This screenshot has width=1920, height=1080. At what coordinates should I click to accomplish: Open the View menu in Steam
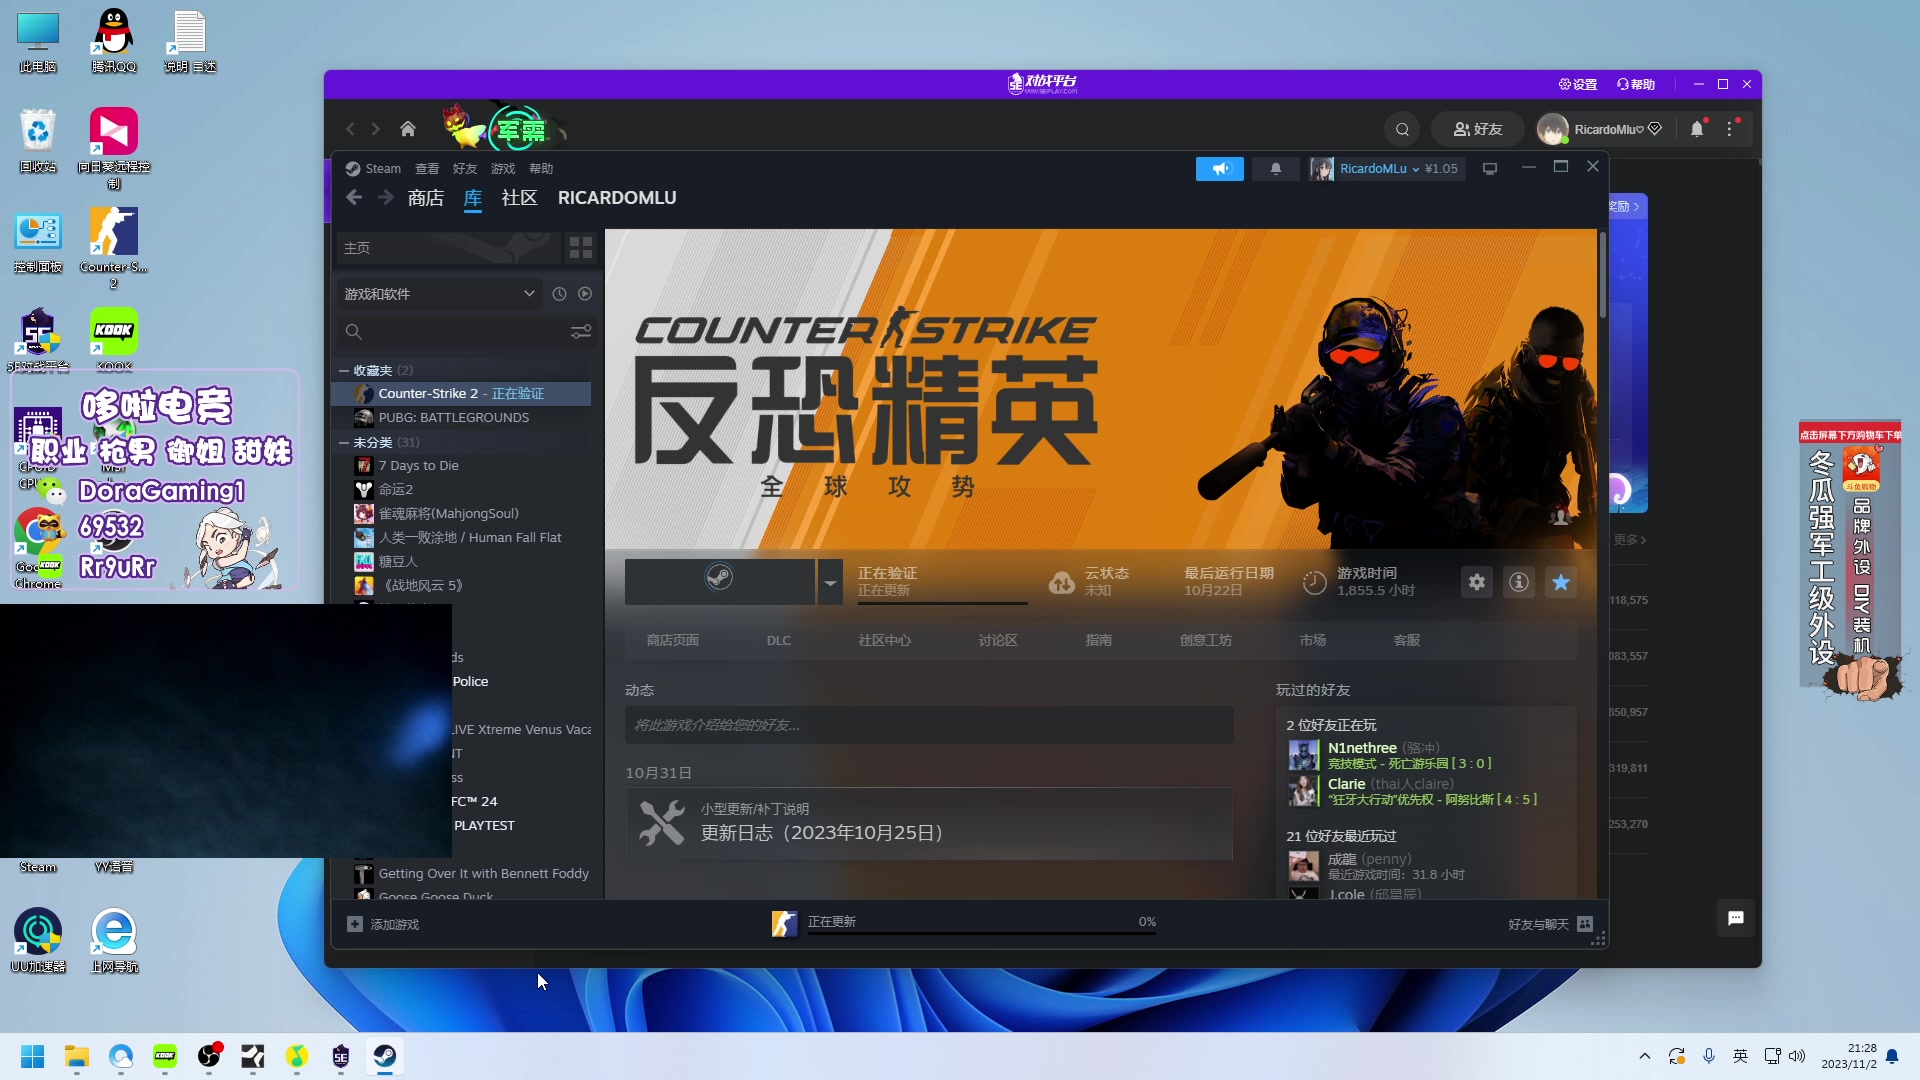(x=427, y=169)
